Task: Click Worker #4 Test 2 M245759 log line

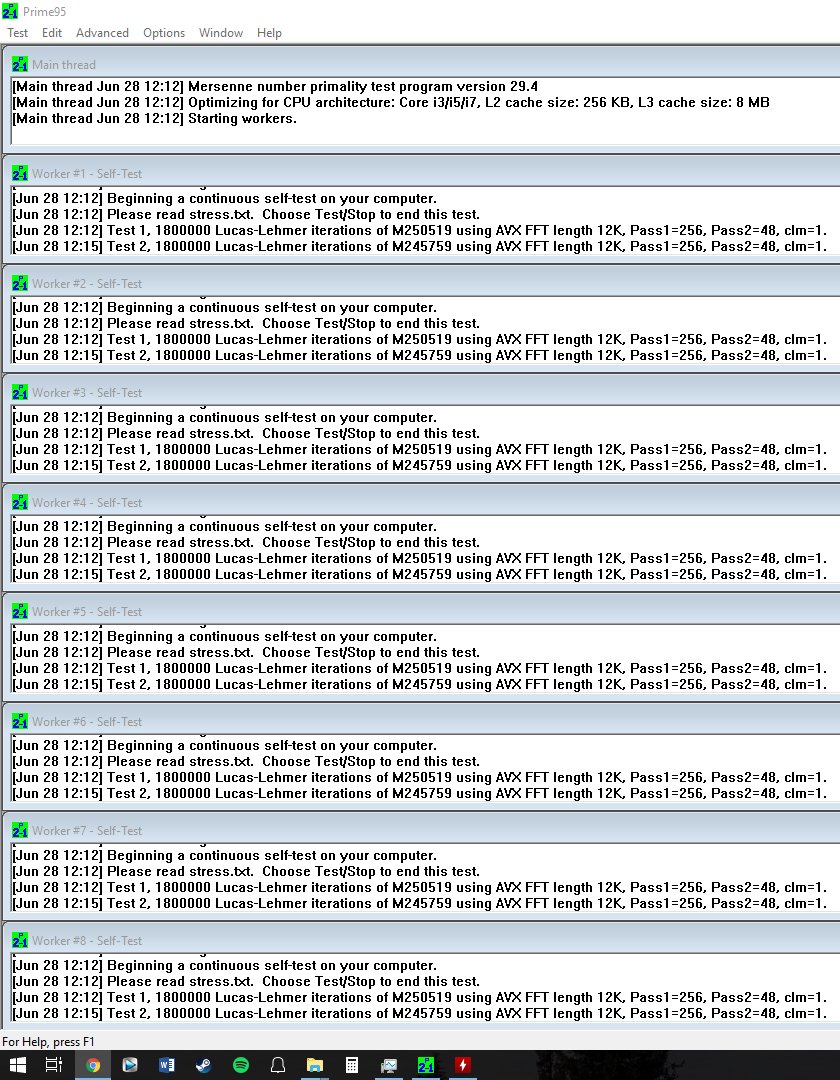Action: (x=419, y=574)
